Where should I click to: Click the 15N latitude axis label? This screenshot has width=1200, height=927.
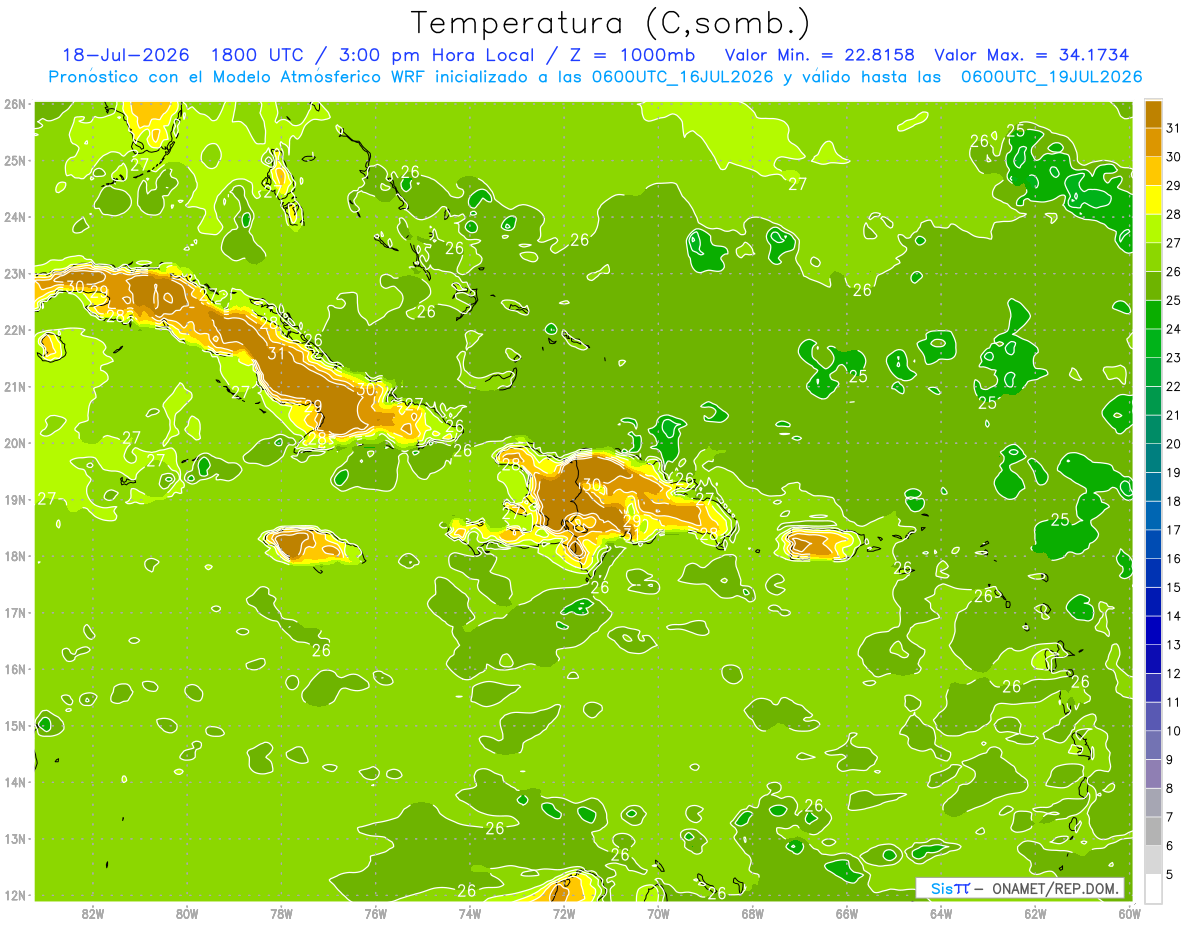15,725
